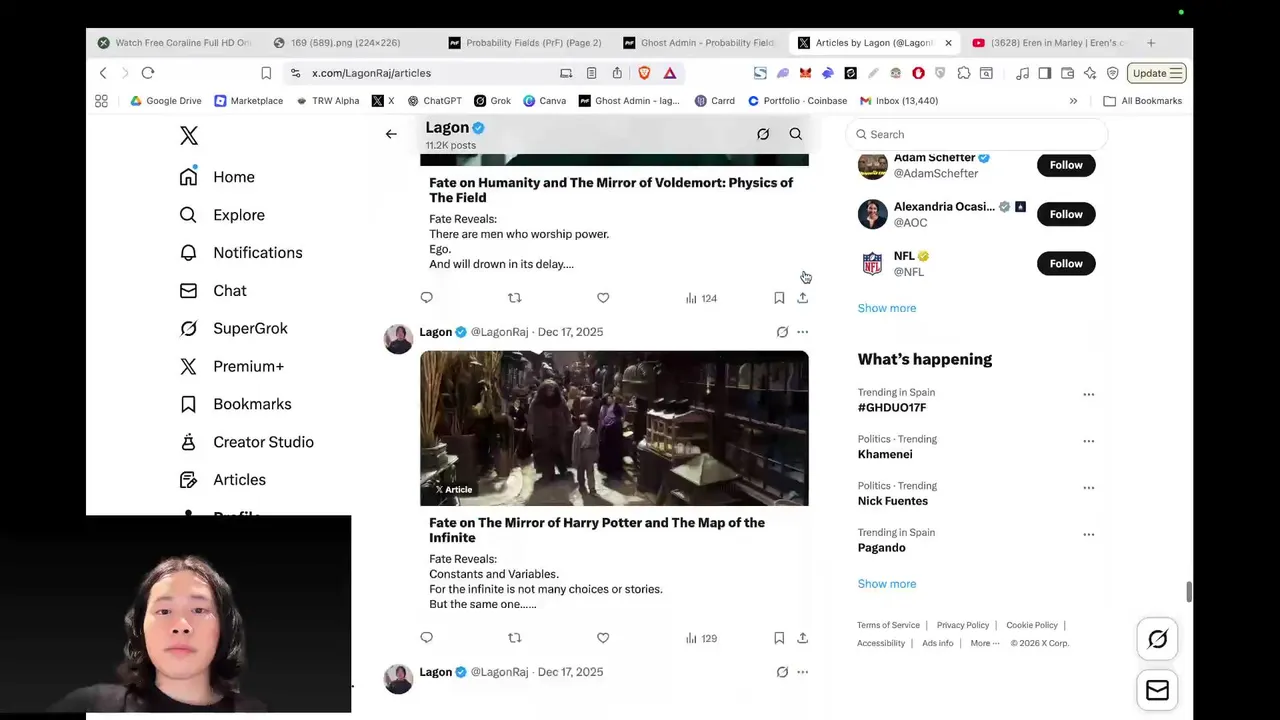1280x720 pixels.
Task: Open Creator Studio in the sidebar
Action: (x=246, y=442)
